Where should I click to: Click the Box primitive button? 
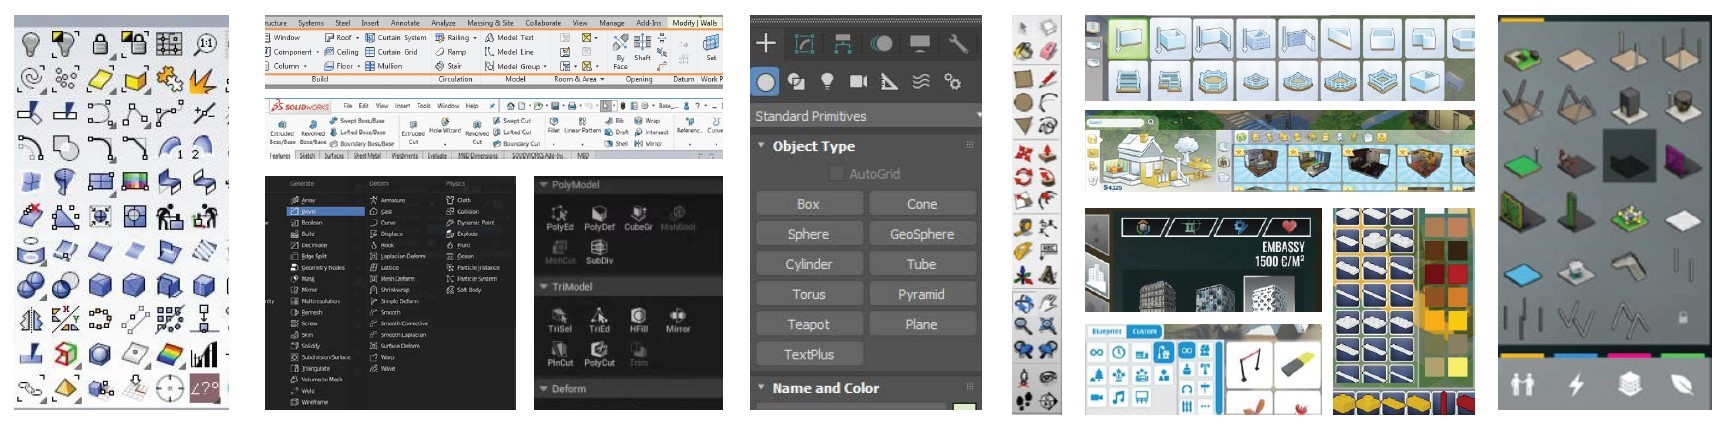click(x=808, y=204)
